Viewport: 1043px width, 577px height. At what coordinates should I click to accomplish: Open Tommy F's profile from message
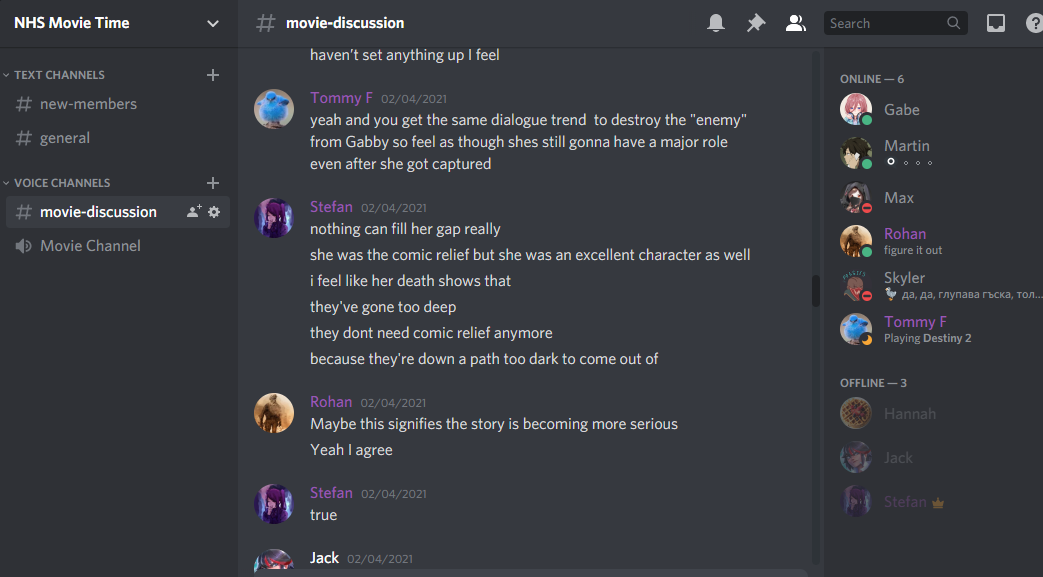341,98
